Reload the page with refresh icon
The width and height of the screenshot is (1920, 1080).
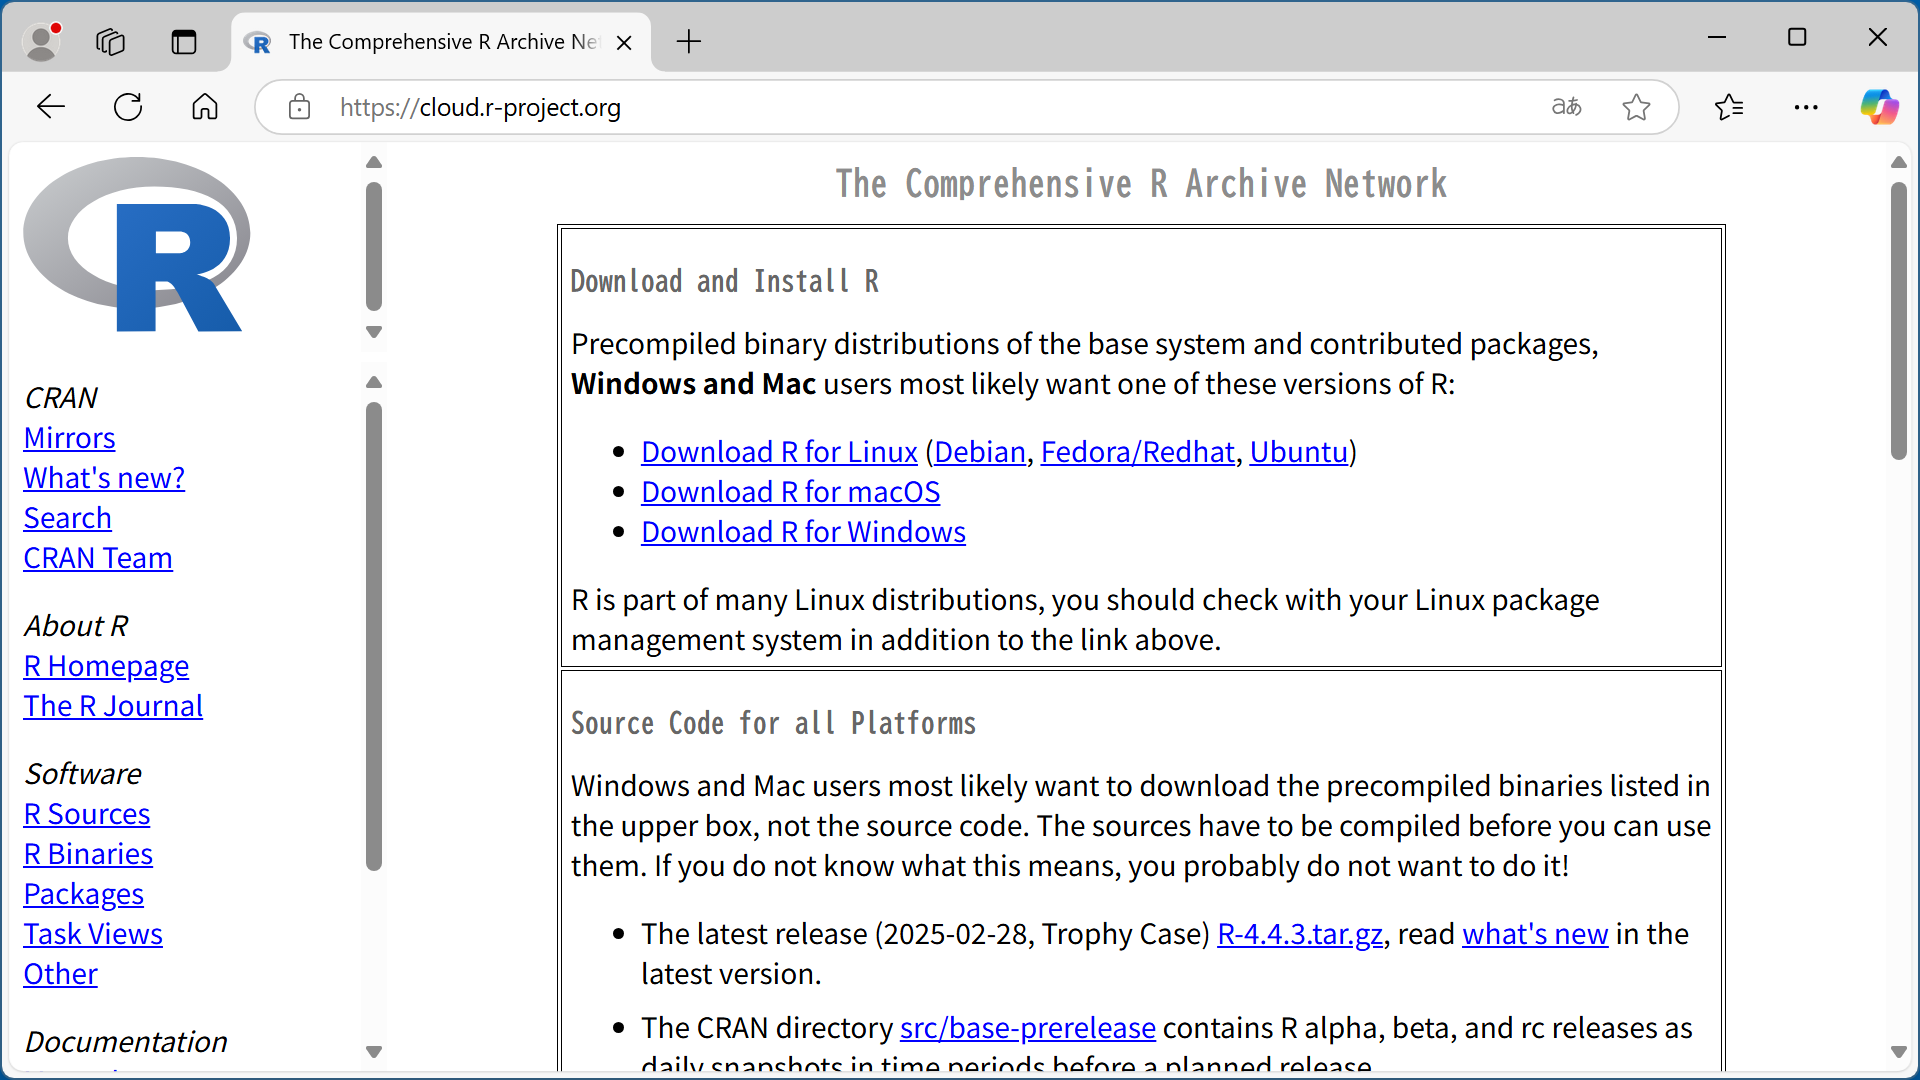tap(128, 107)
